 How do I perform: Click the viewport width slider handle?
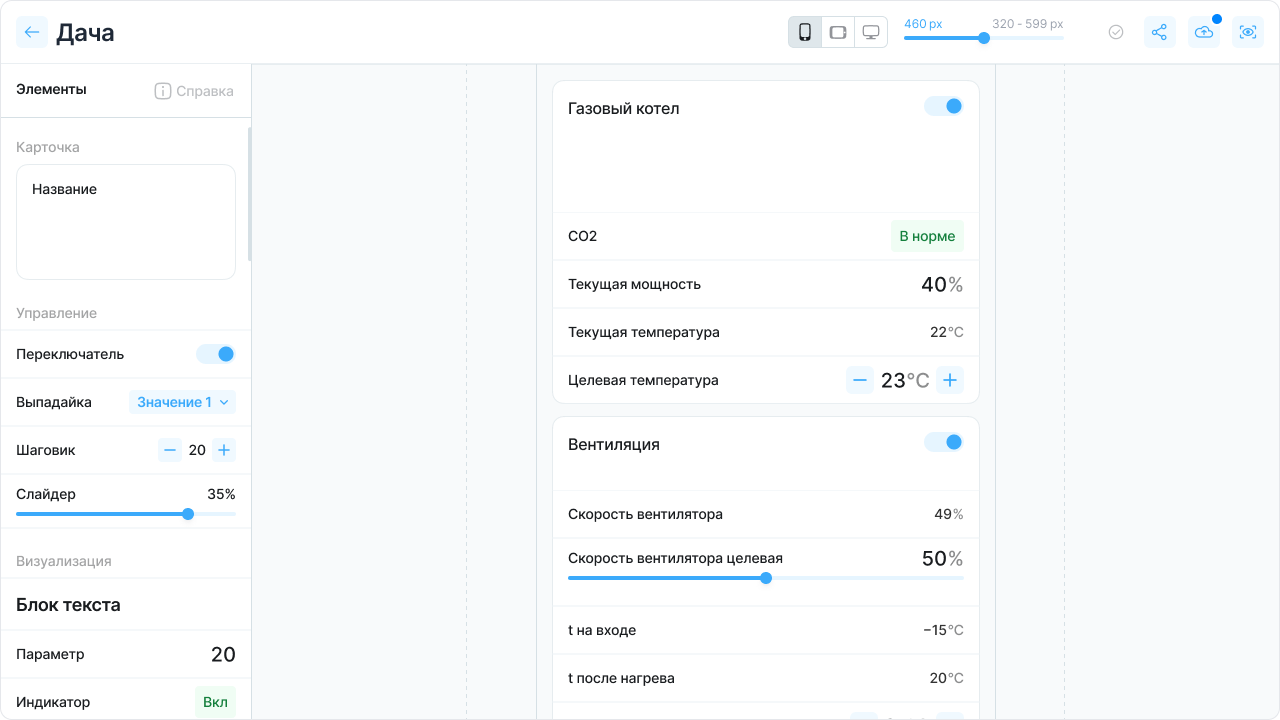coord(984,38)
